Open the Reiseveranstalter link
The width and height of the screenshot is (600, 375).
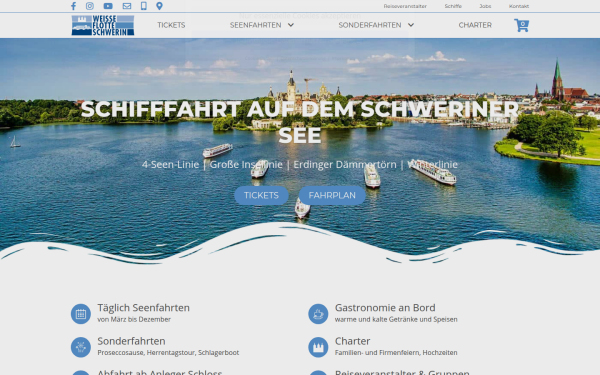[x=405, y=6]
